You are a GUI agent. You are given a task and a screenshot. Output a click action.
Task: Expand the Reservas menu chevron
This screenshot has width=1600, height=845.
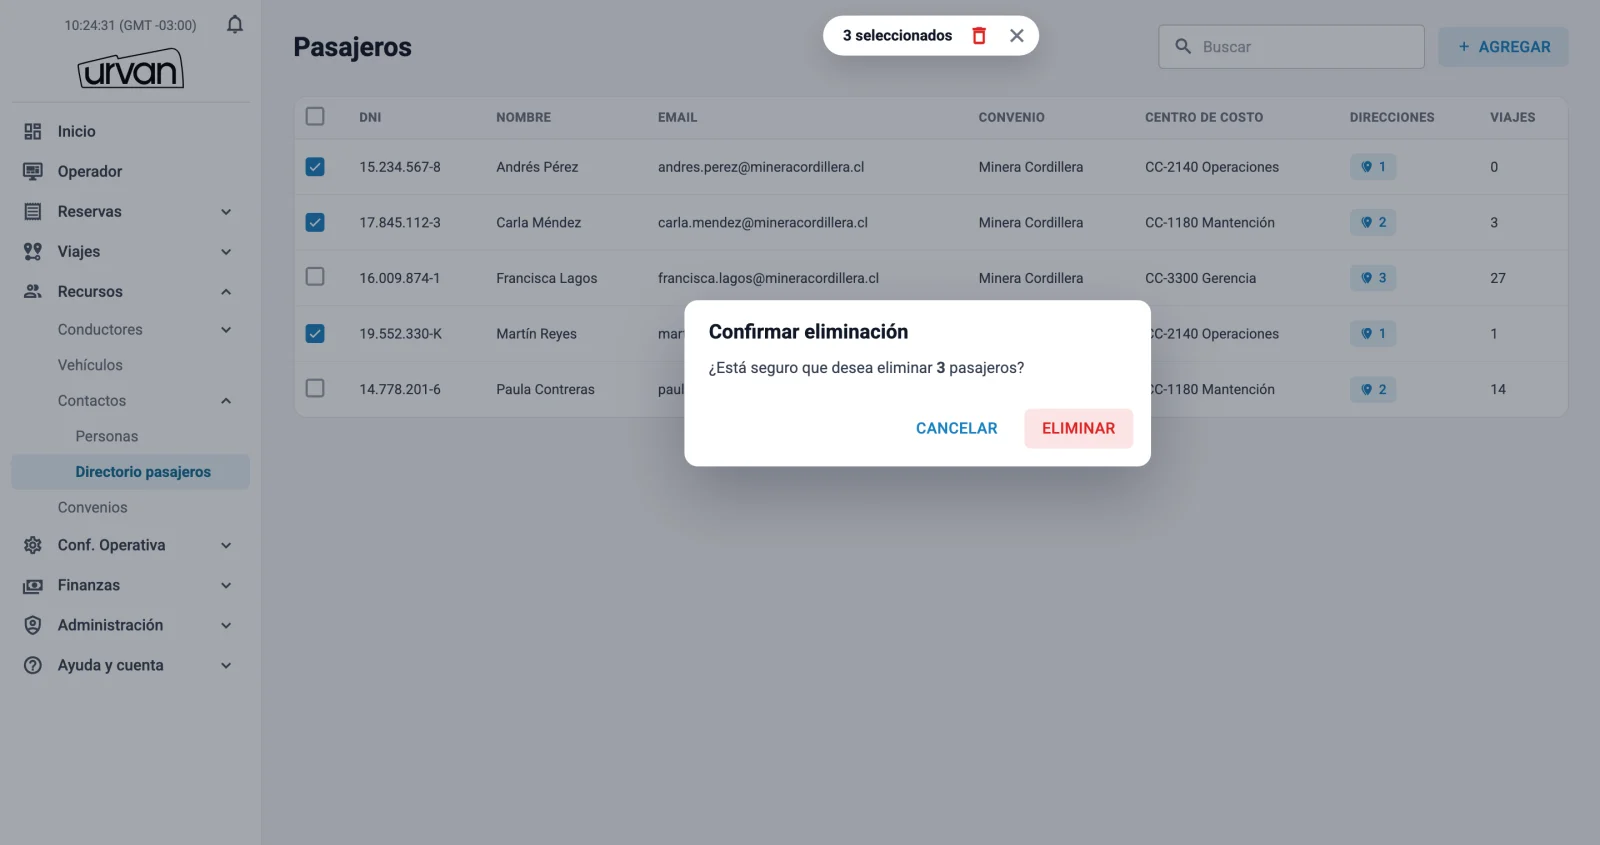pos(226,212)
